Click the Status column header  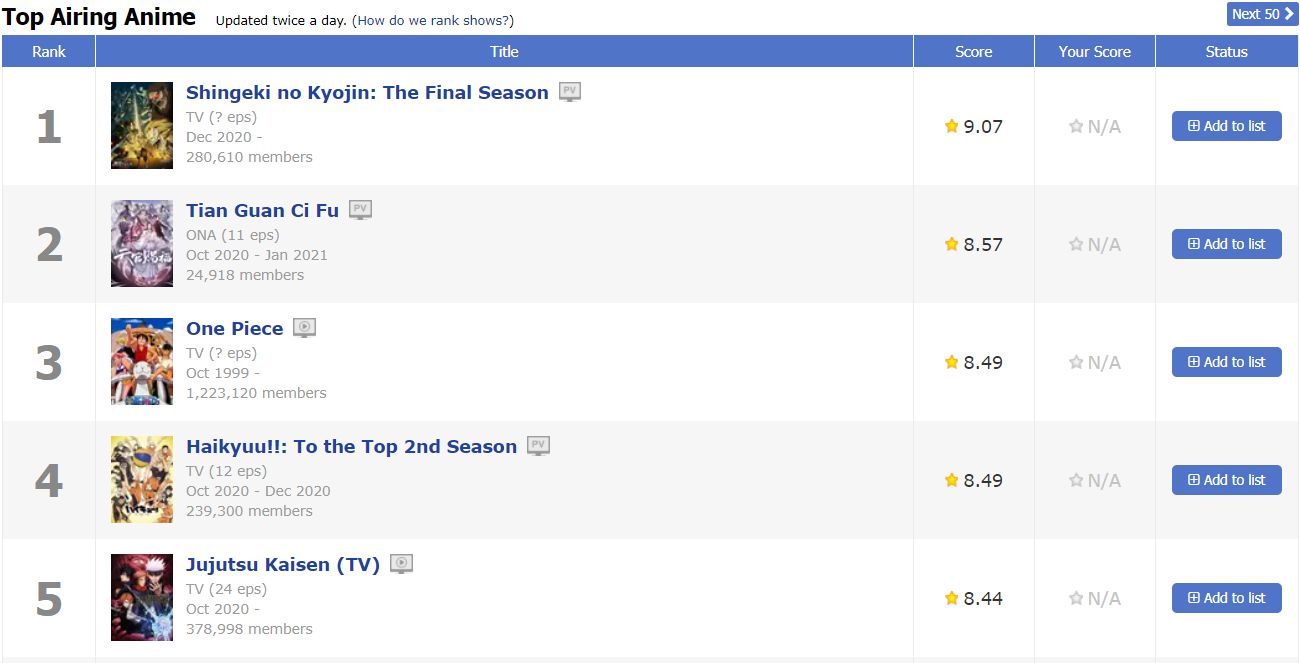1226,51
